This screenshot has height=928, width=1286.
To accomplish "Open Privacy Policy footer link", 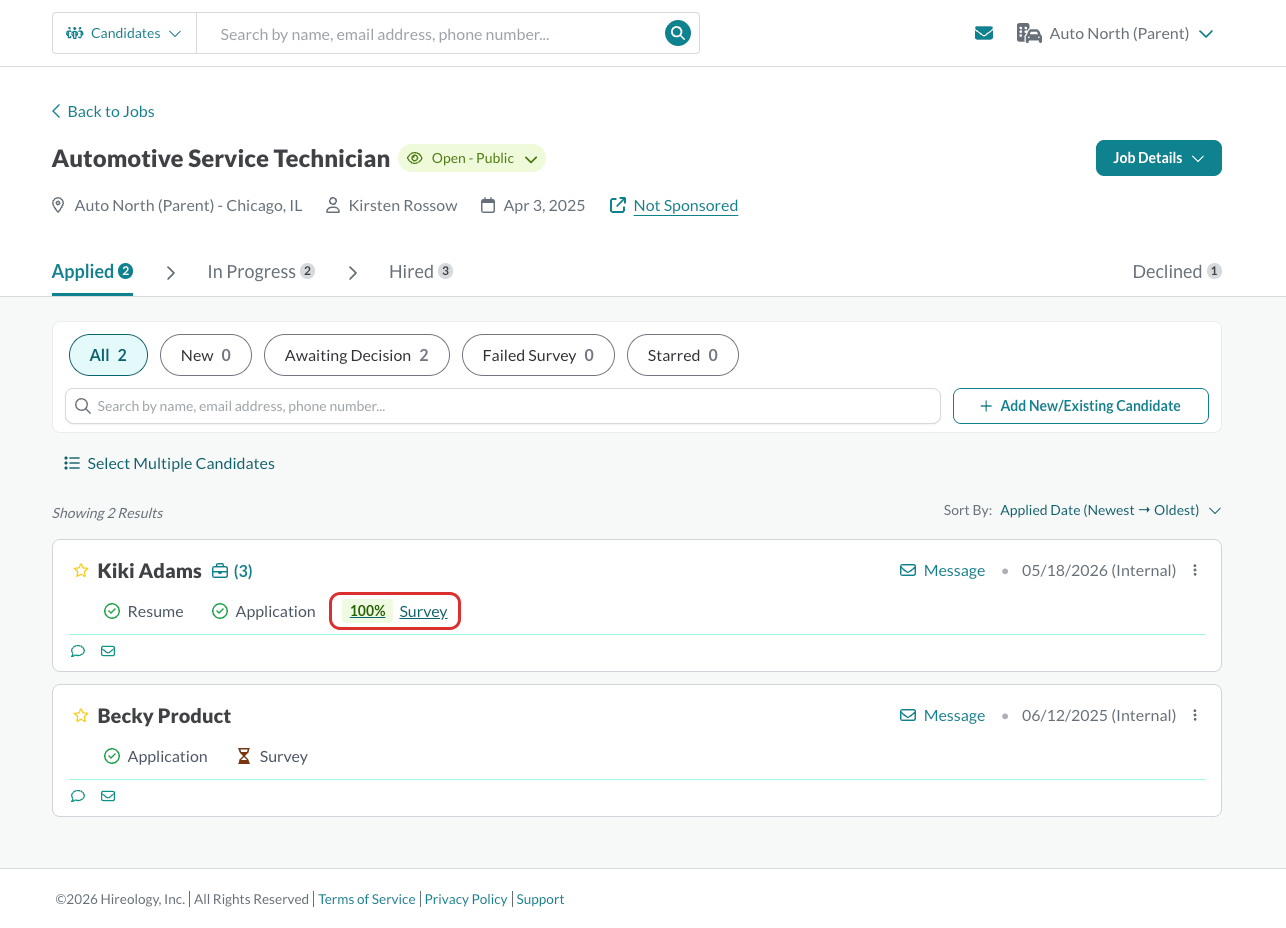I will point(466,899).
